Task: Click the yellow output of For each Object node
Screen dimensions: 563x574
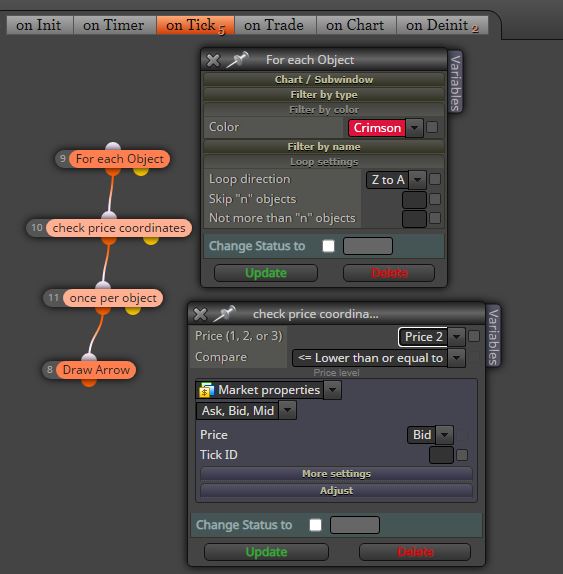Action: (x=141, y=171)
